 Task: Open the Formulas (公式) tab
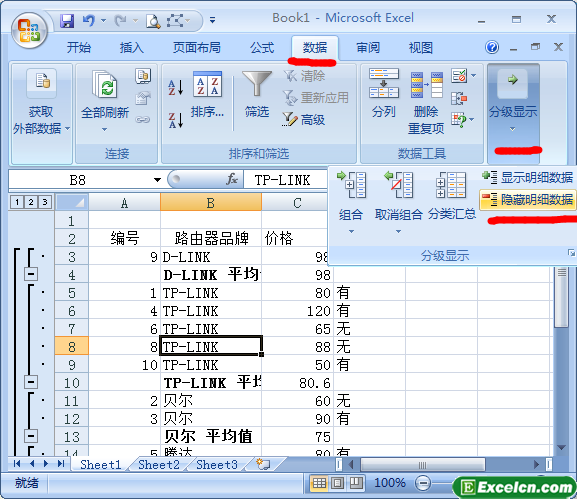[262, 47]
